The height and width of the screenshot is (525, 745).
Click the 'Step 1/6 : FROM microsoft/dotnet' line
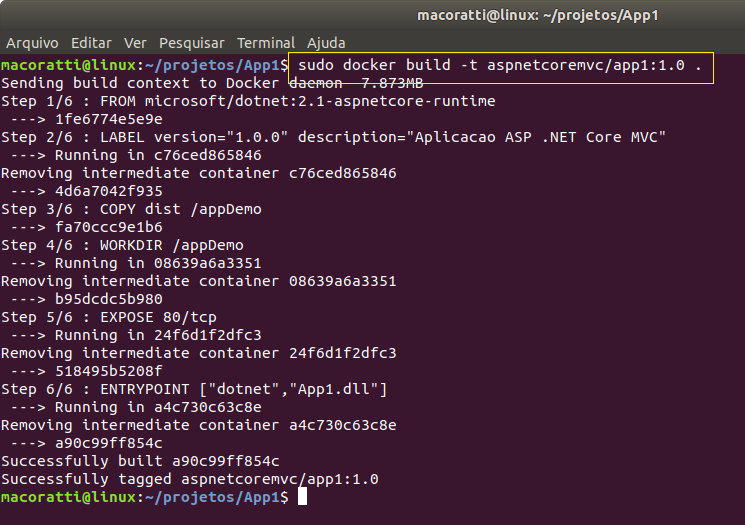coord(248,101)
